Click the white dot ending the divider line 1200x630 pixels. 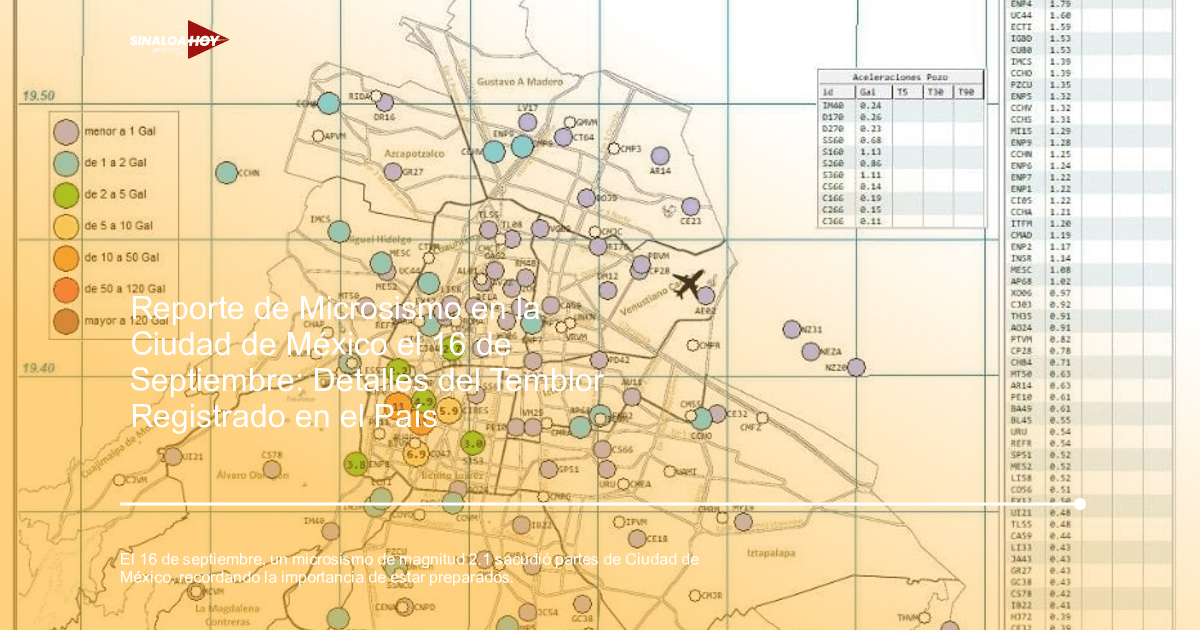tap(1079, 504)
